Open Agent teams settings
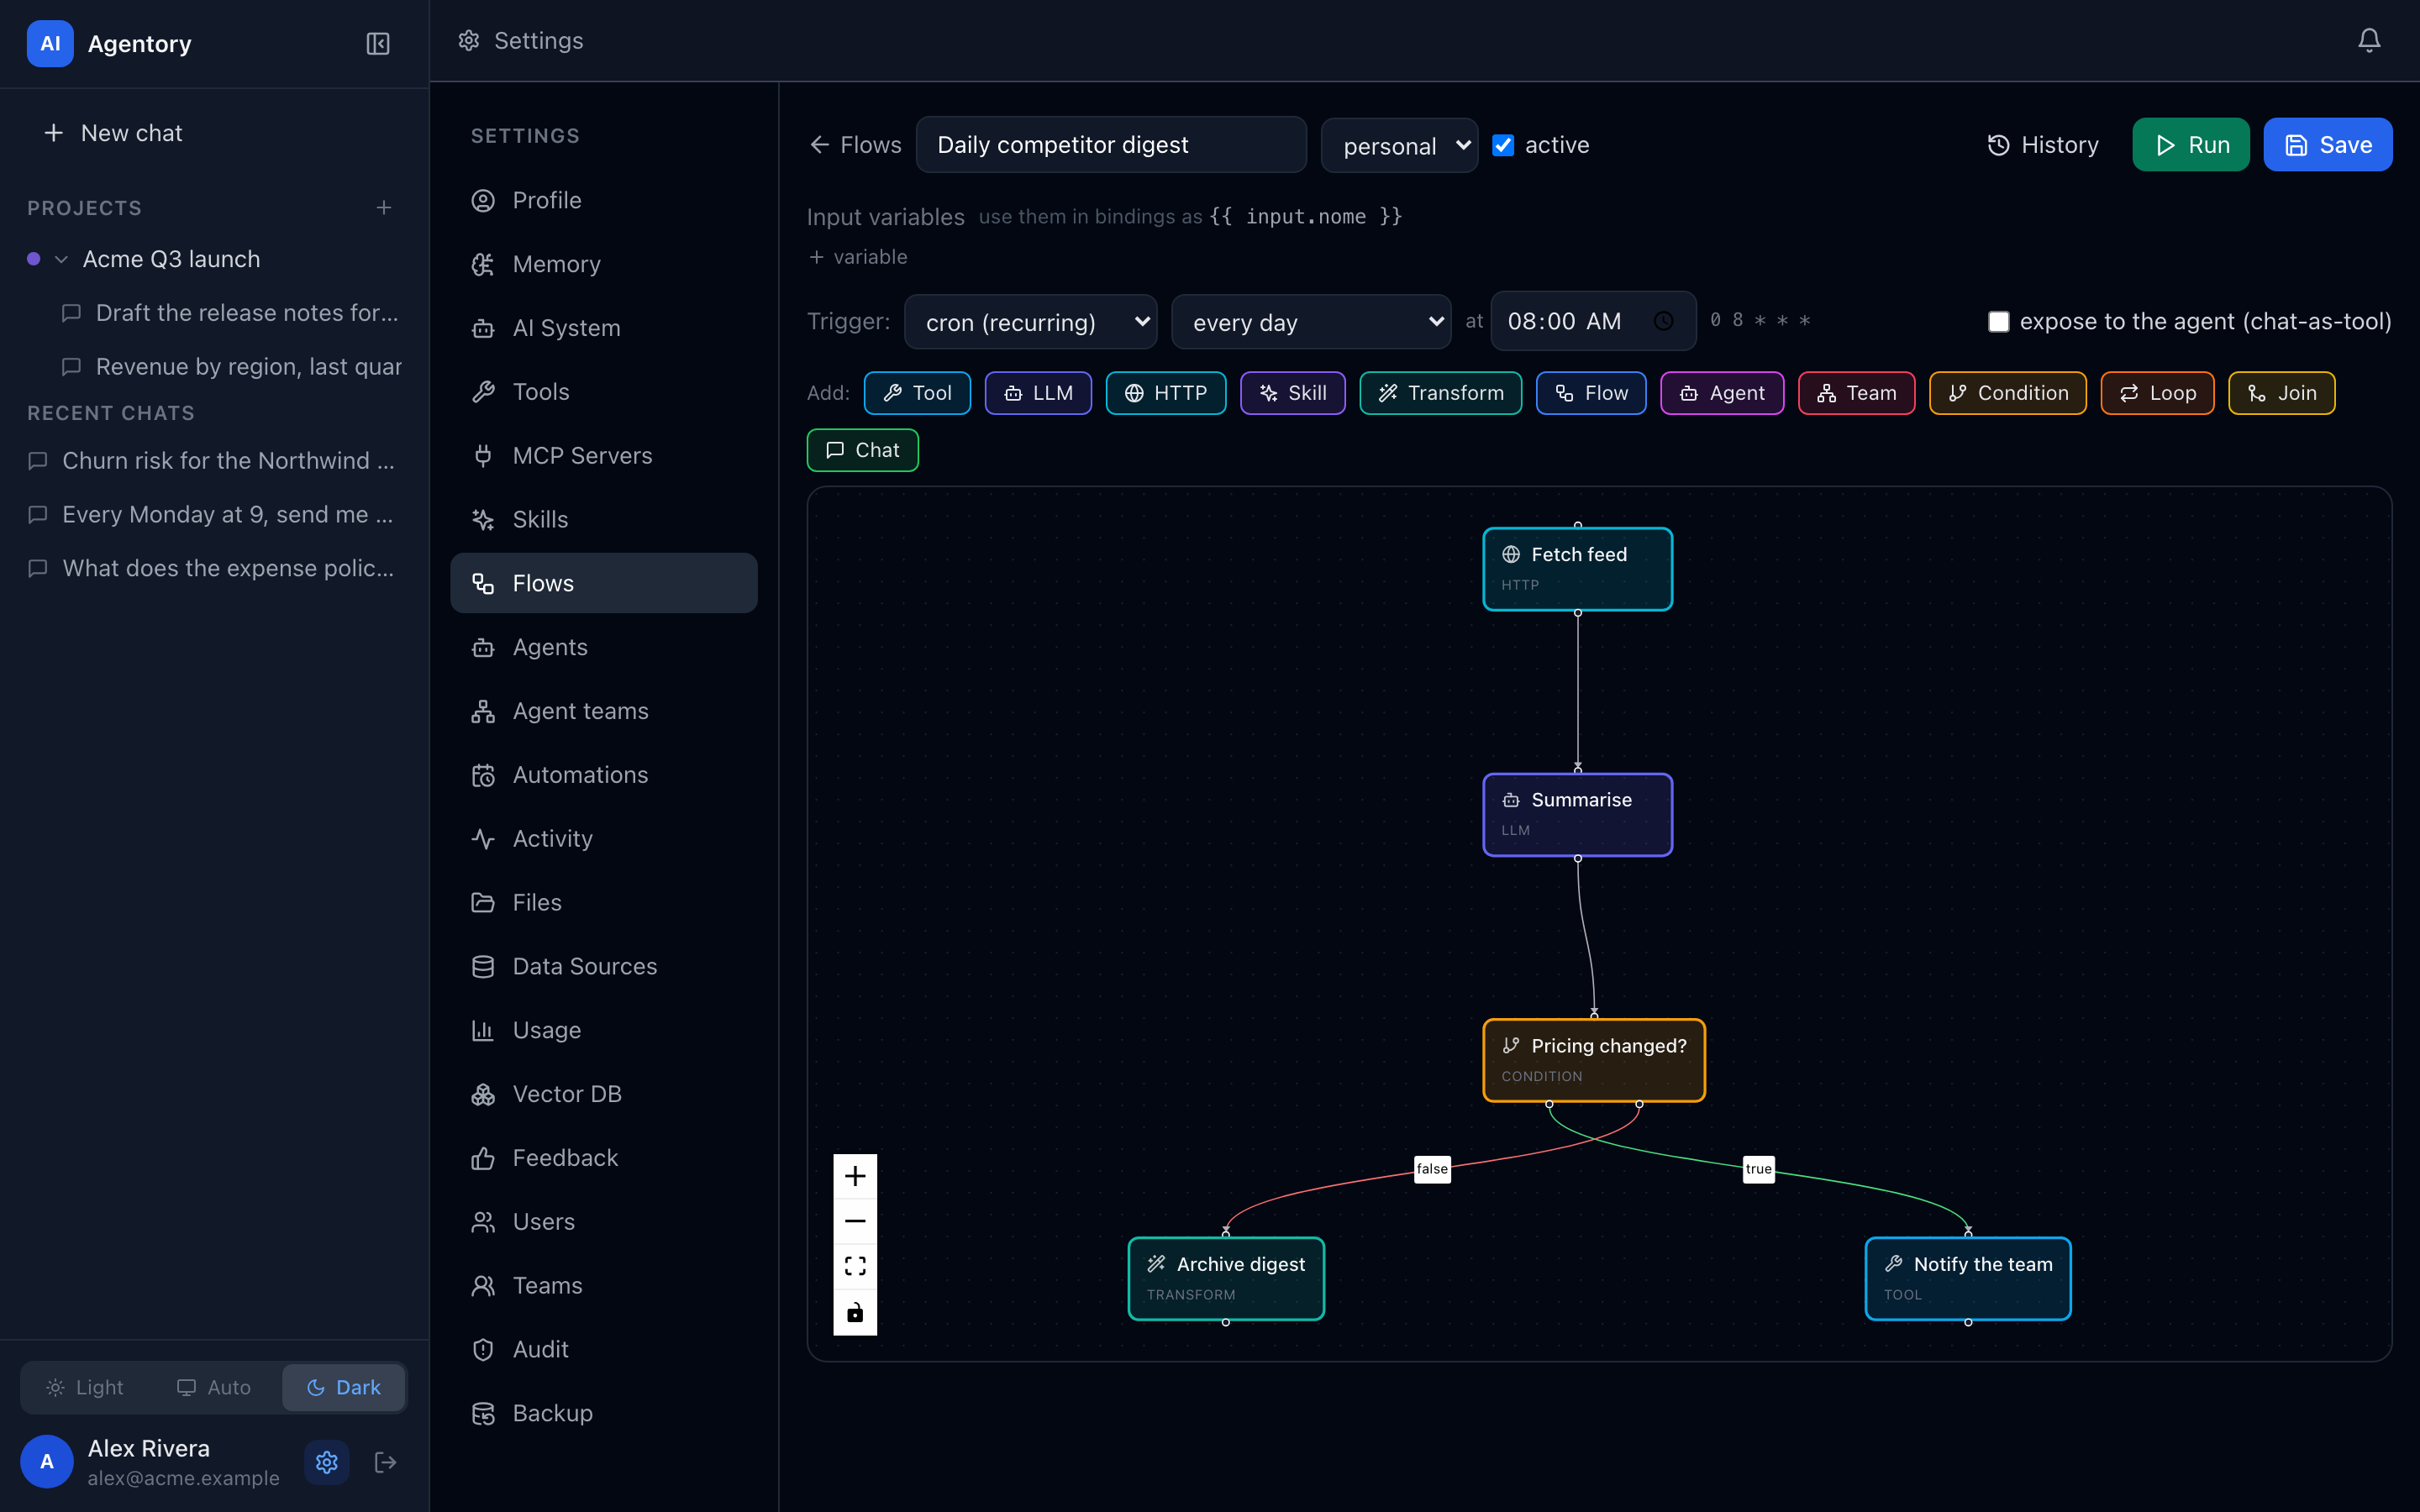 (x=604, y=711)
